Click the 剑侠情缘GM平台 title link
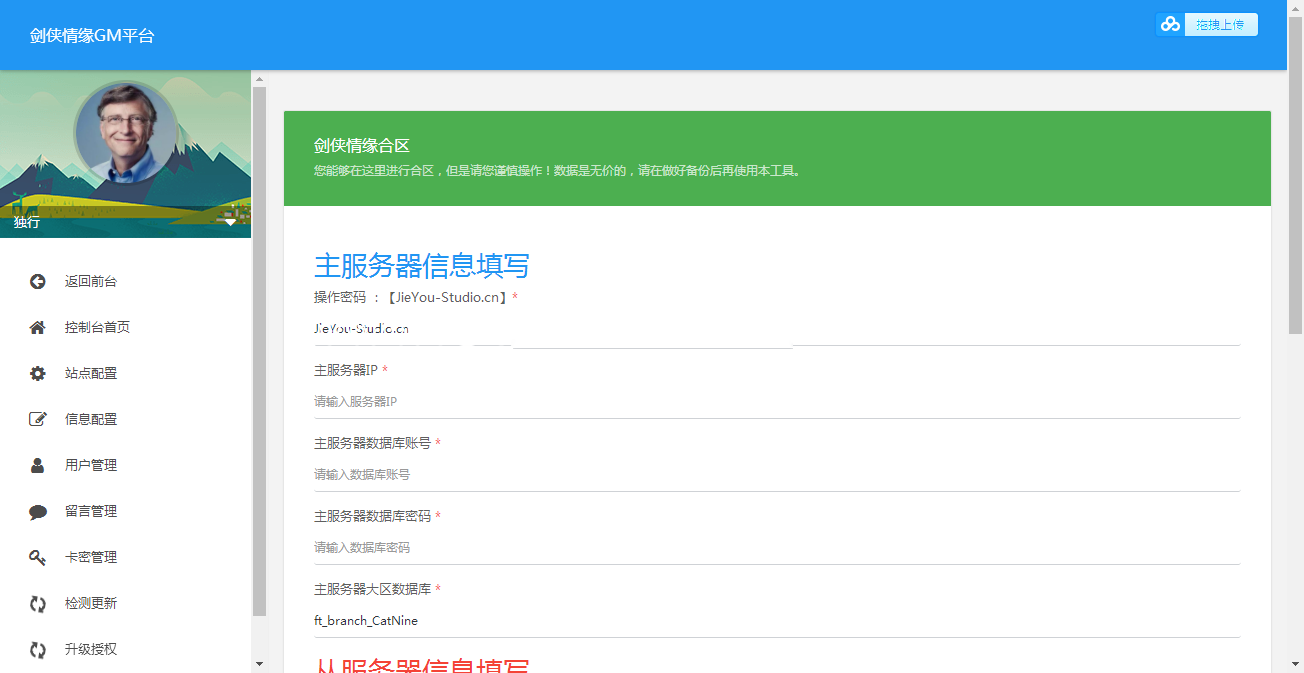Viewport: 1304px width, 673px height. (92, 36)
